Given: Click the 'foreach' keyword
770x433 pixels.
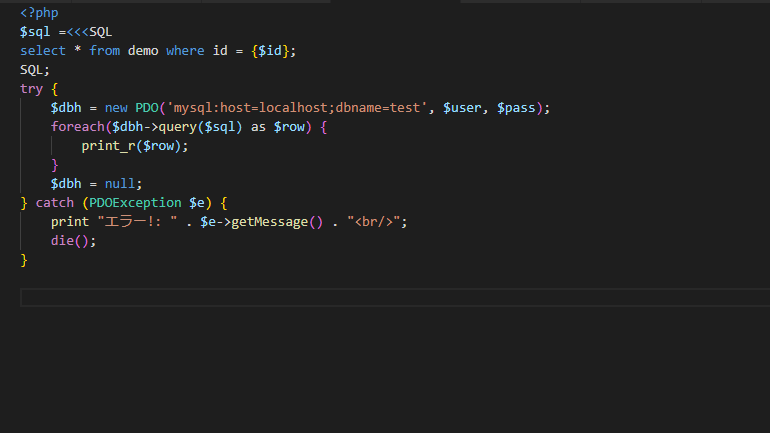Looking at the screenshot, I should click(78, 127).
